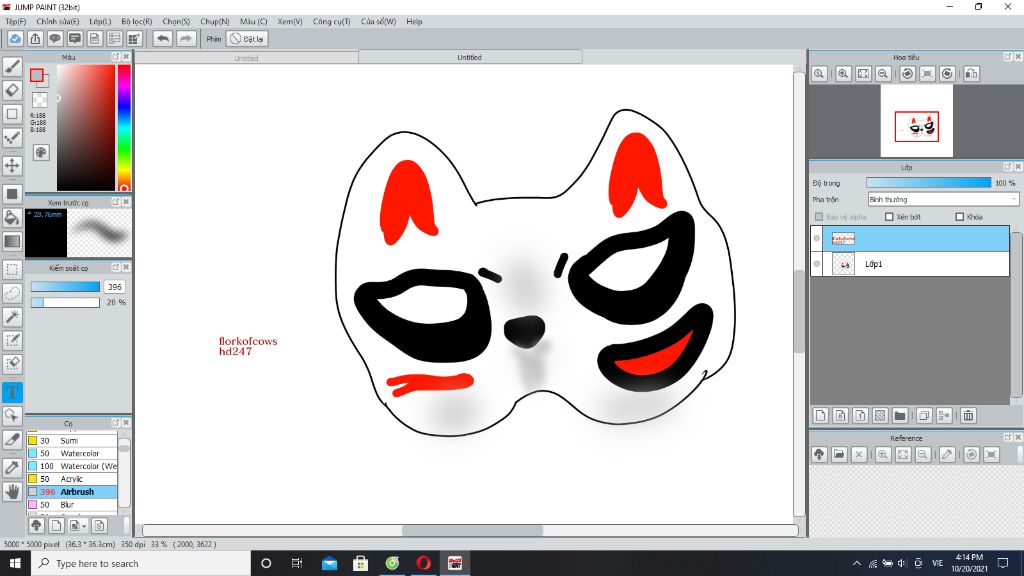This screenshot has width=1024, height=576.
Task: Toggle visibility of the top text layer
Action: click(x=817, y=238)
